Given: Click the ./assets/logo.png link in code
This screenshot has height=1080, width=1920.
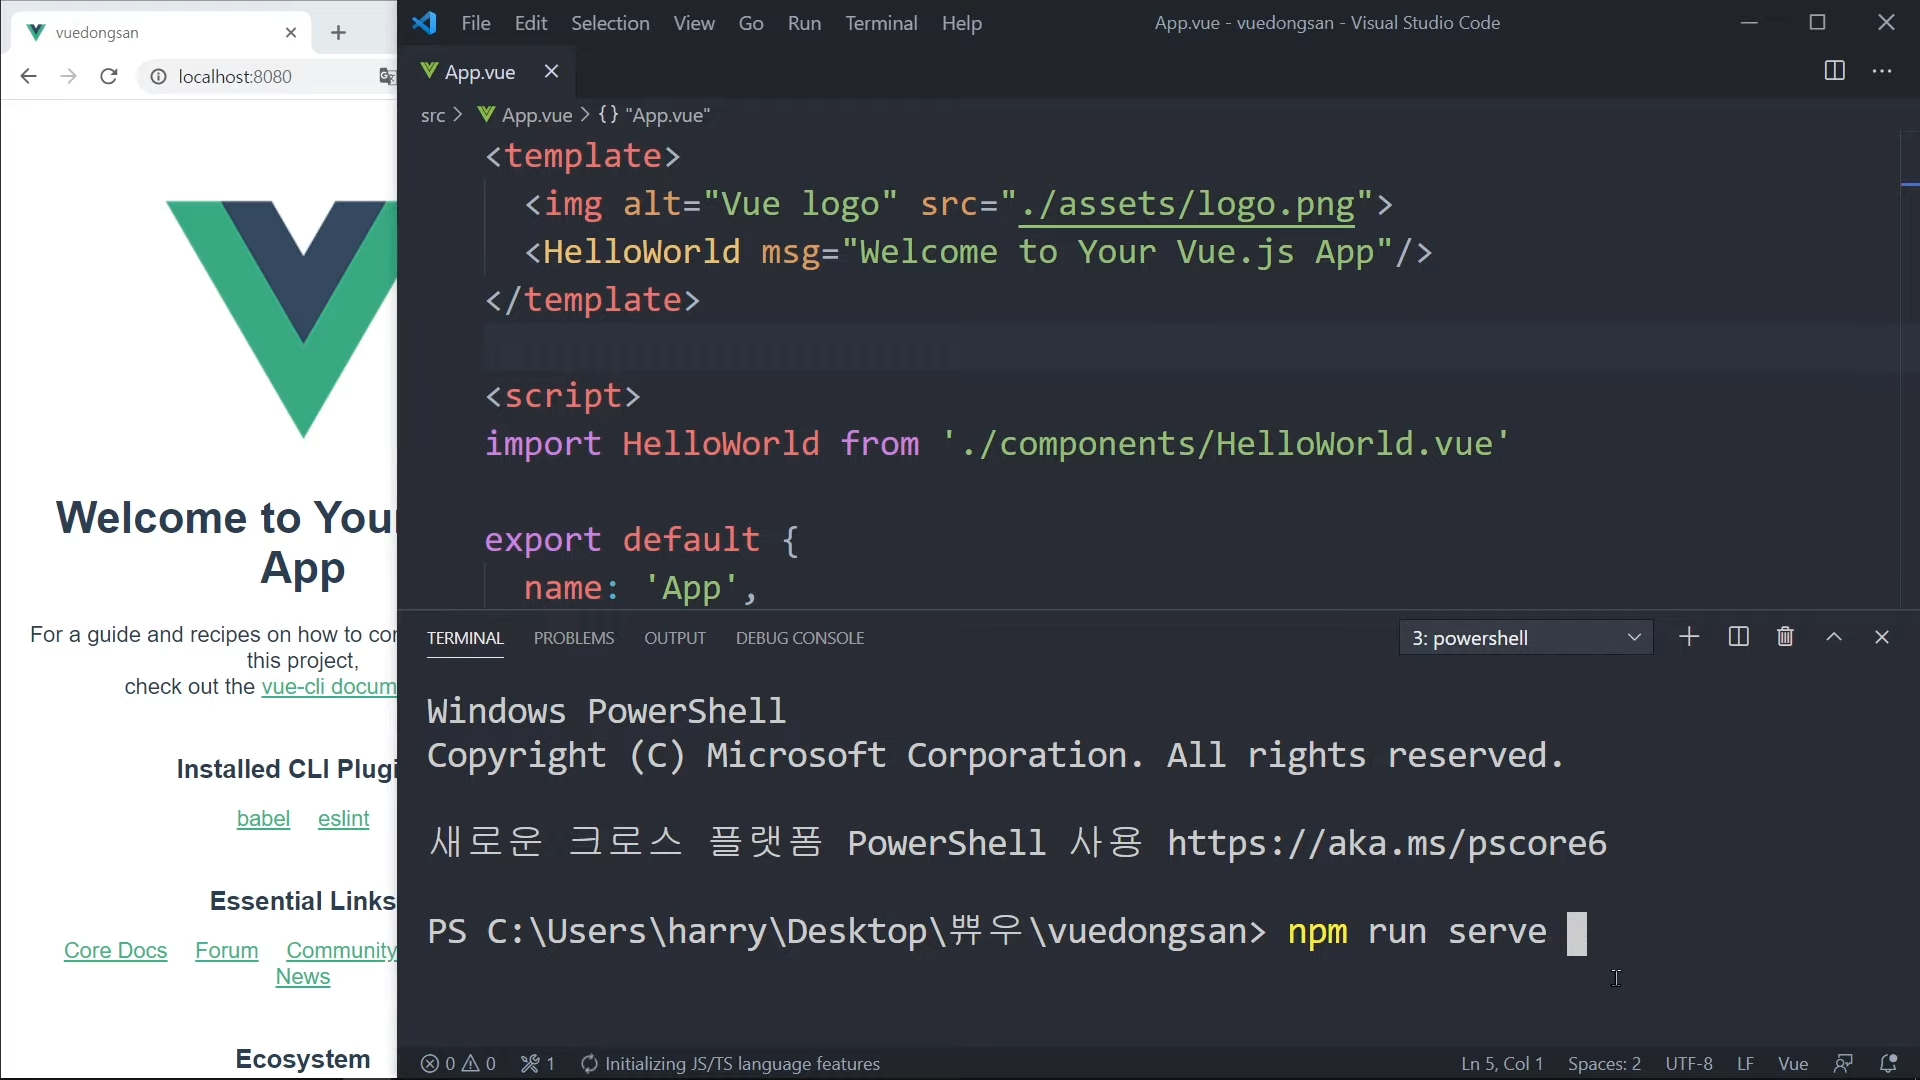Looking at the screenshot, I should pos(1187,205).
